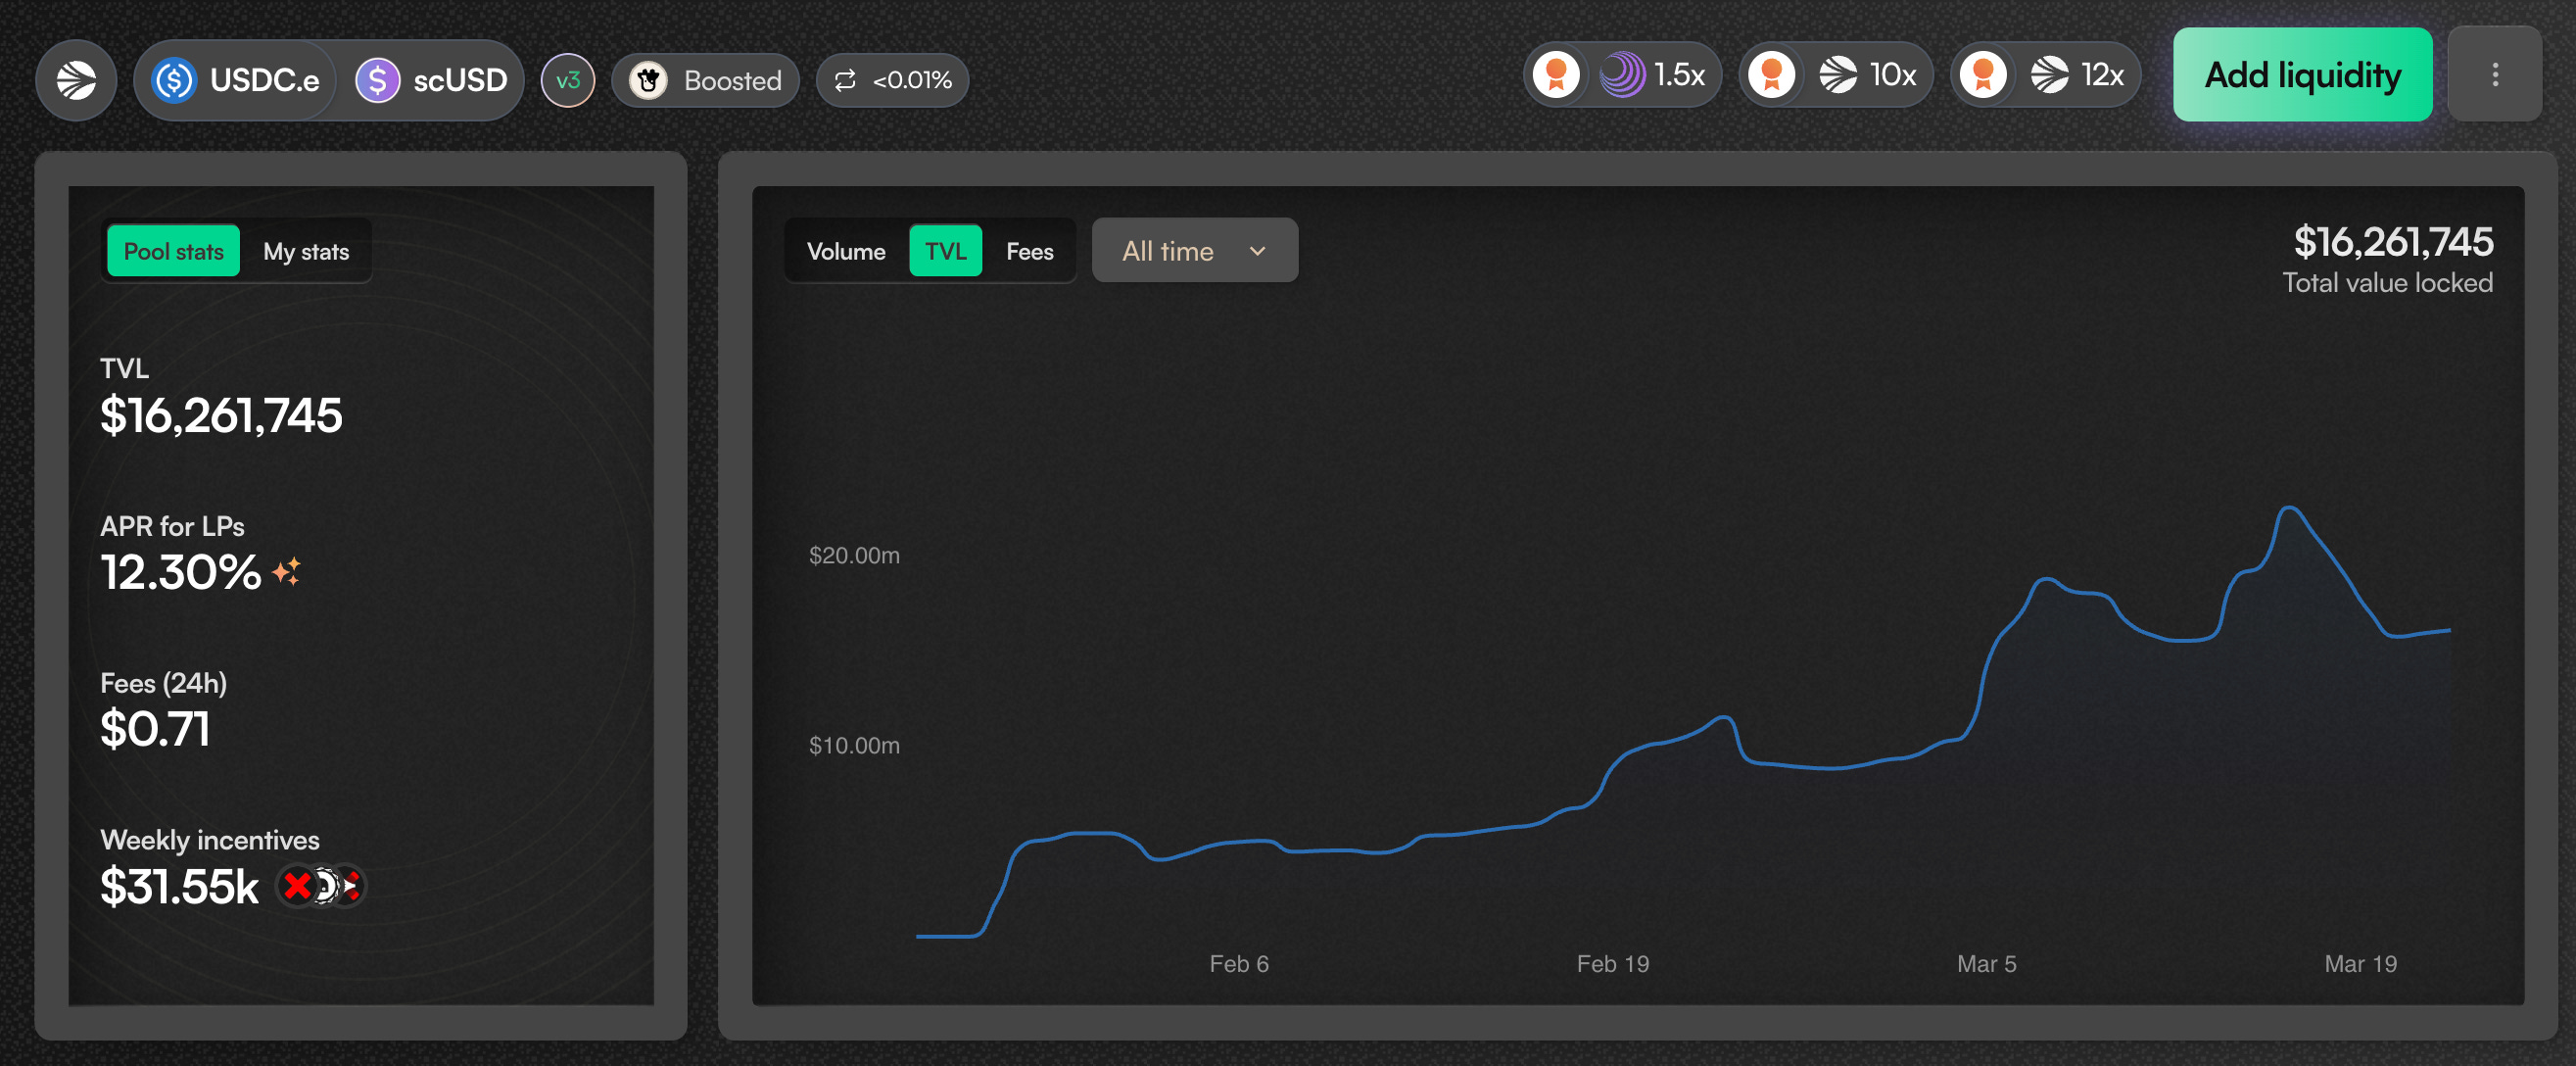Switch to Pool stats view
This screenshot has height=1066, width=2576.
[x=173, y=251]
